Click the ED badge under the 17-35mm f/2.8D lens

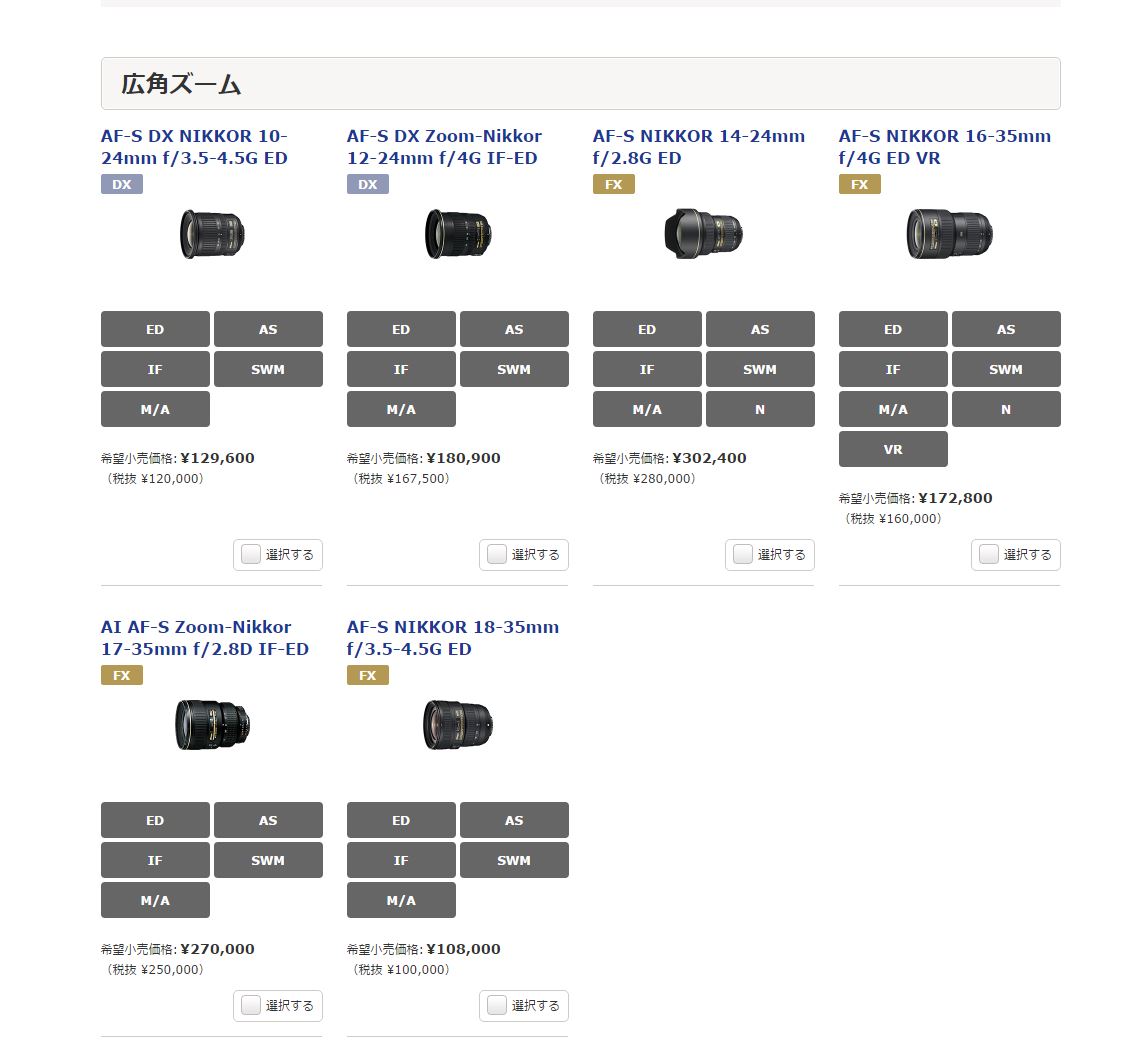(x=155, y=820)
